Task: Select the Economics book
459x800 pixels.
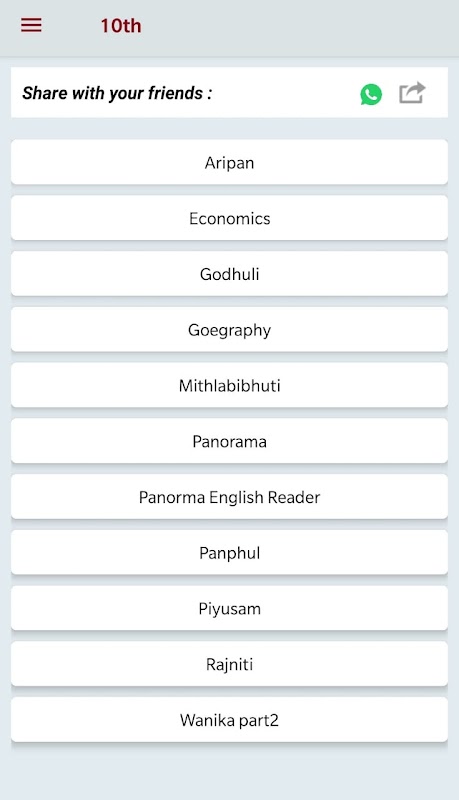Action: click(x=230, y=218)
